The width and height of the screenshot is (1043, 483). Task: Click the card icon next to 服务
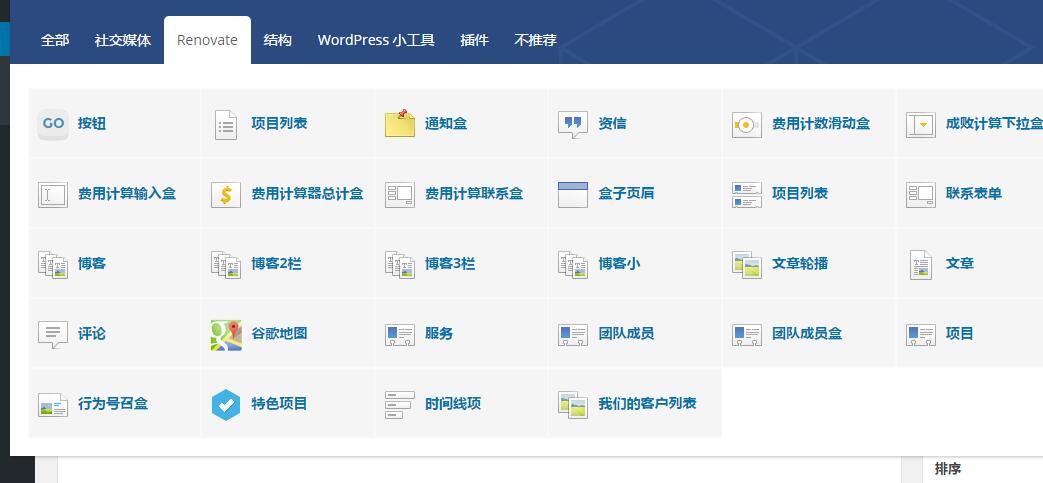400,335
